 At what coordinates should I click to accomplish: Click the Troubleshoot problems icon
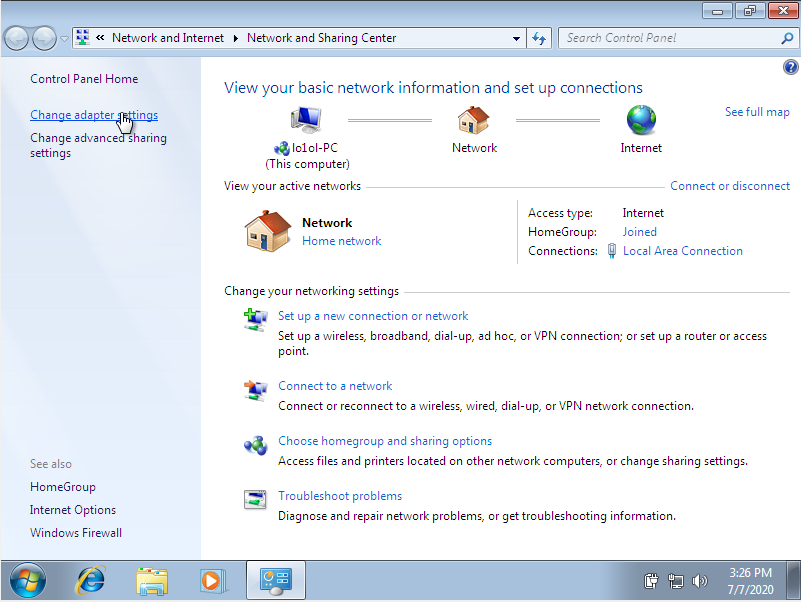tap(255, 500)
